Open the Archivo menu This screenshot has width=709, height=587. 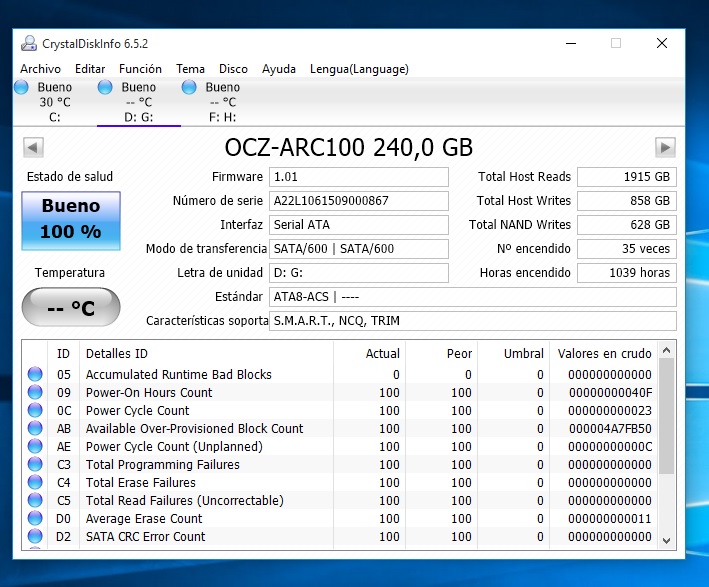tap(40, 69)
